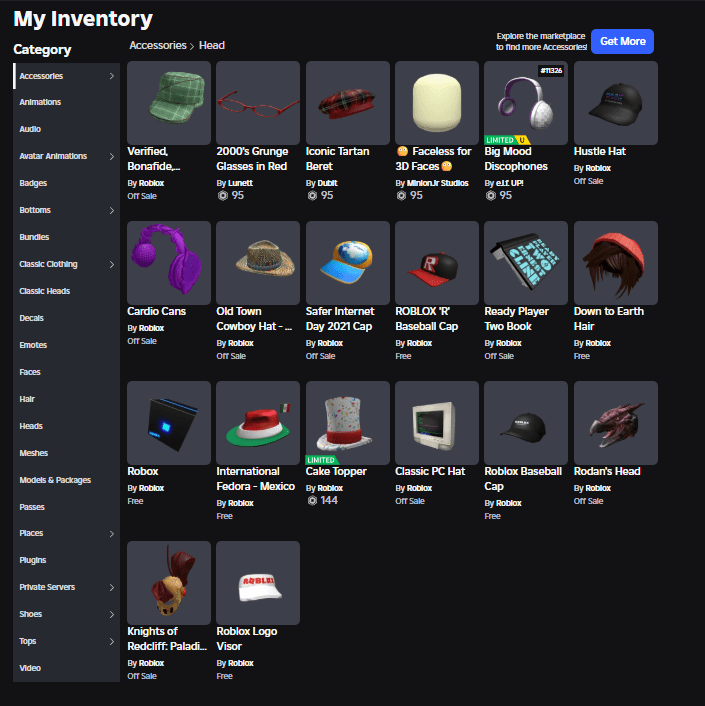
Task: Click the Head breadcrumb link
Action: click(x=212, y=45)
